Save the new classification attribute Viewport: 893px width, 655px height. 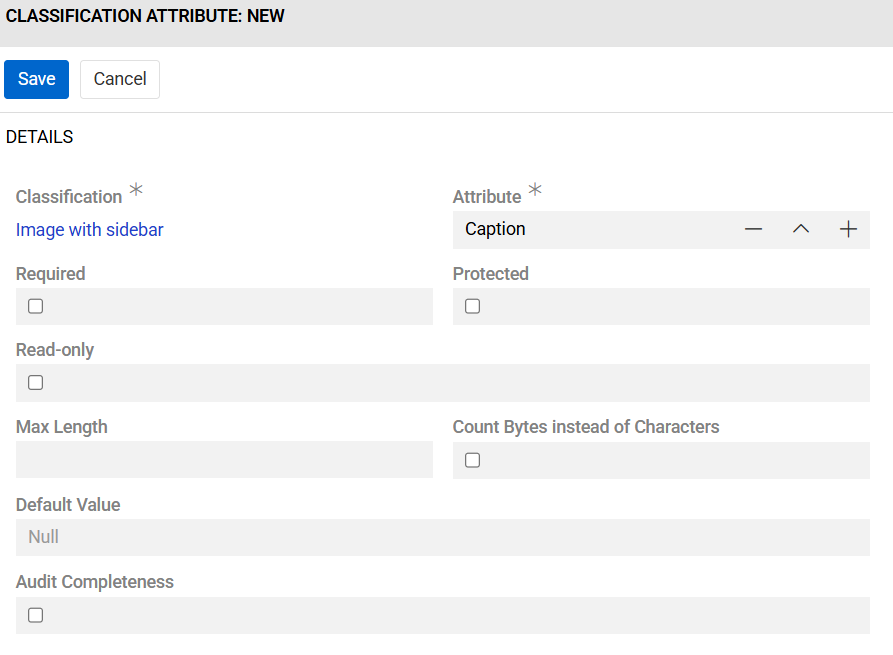click(x=36, y=78)
